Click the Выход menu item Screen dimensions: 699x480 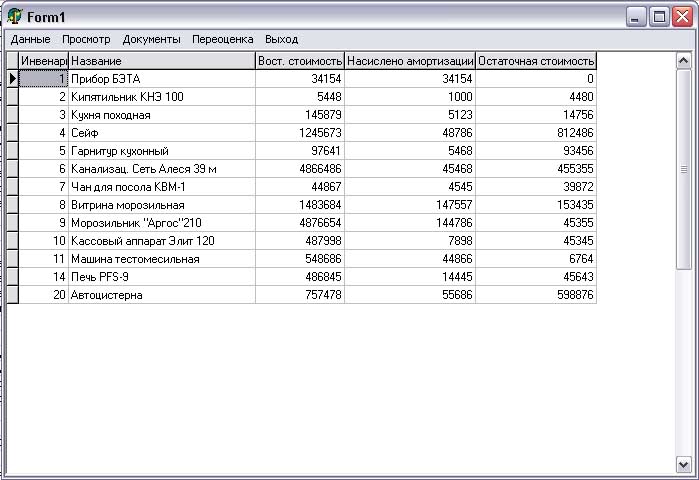tap(281, 39)
